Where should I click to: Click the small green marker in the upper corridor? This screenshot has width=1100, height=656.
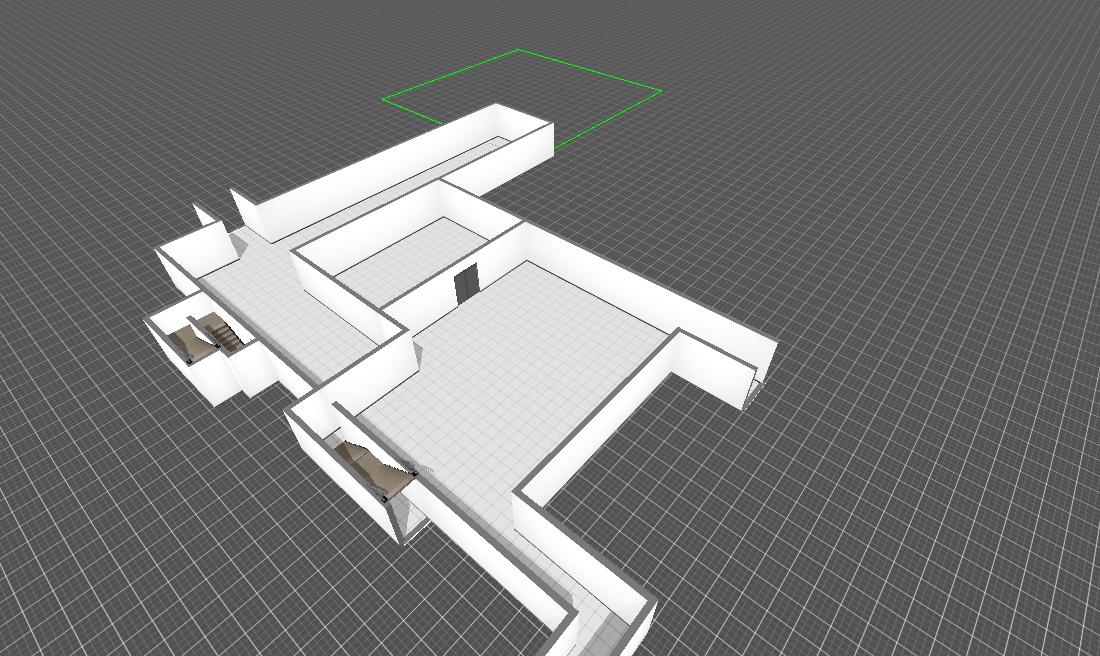pos(493,145)
